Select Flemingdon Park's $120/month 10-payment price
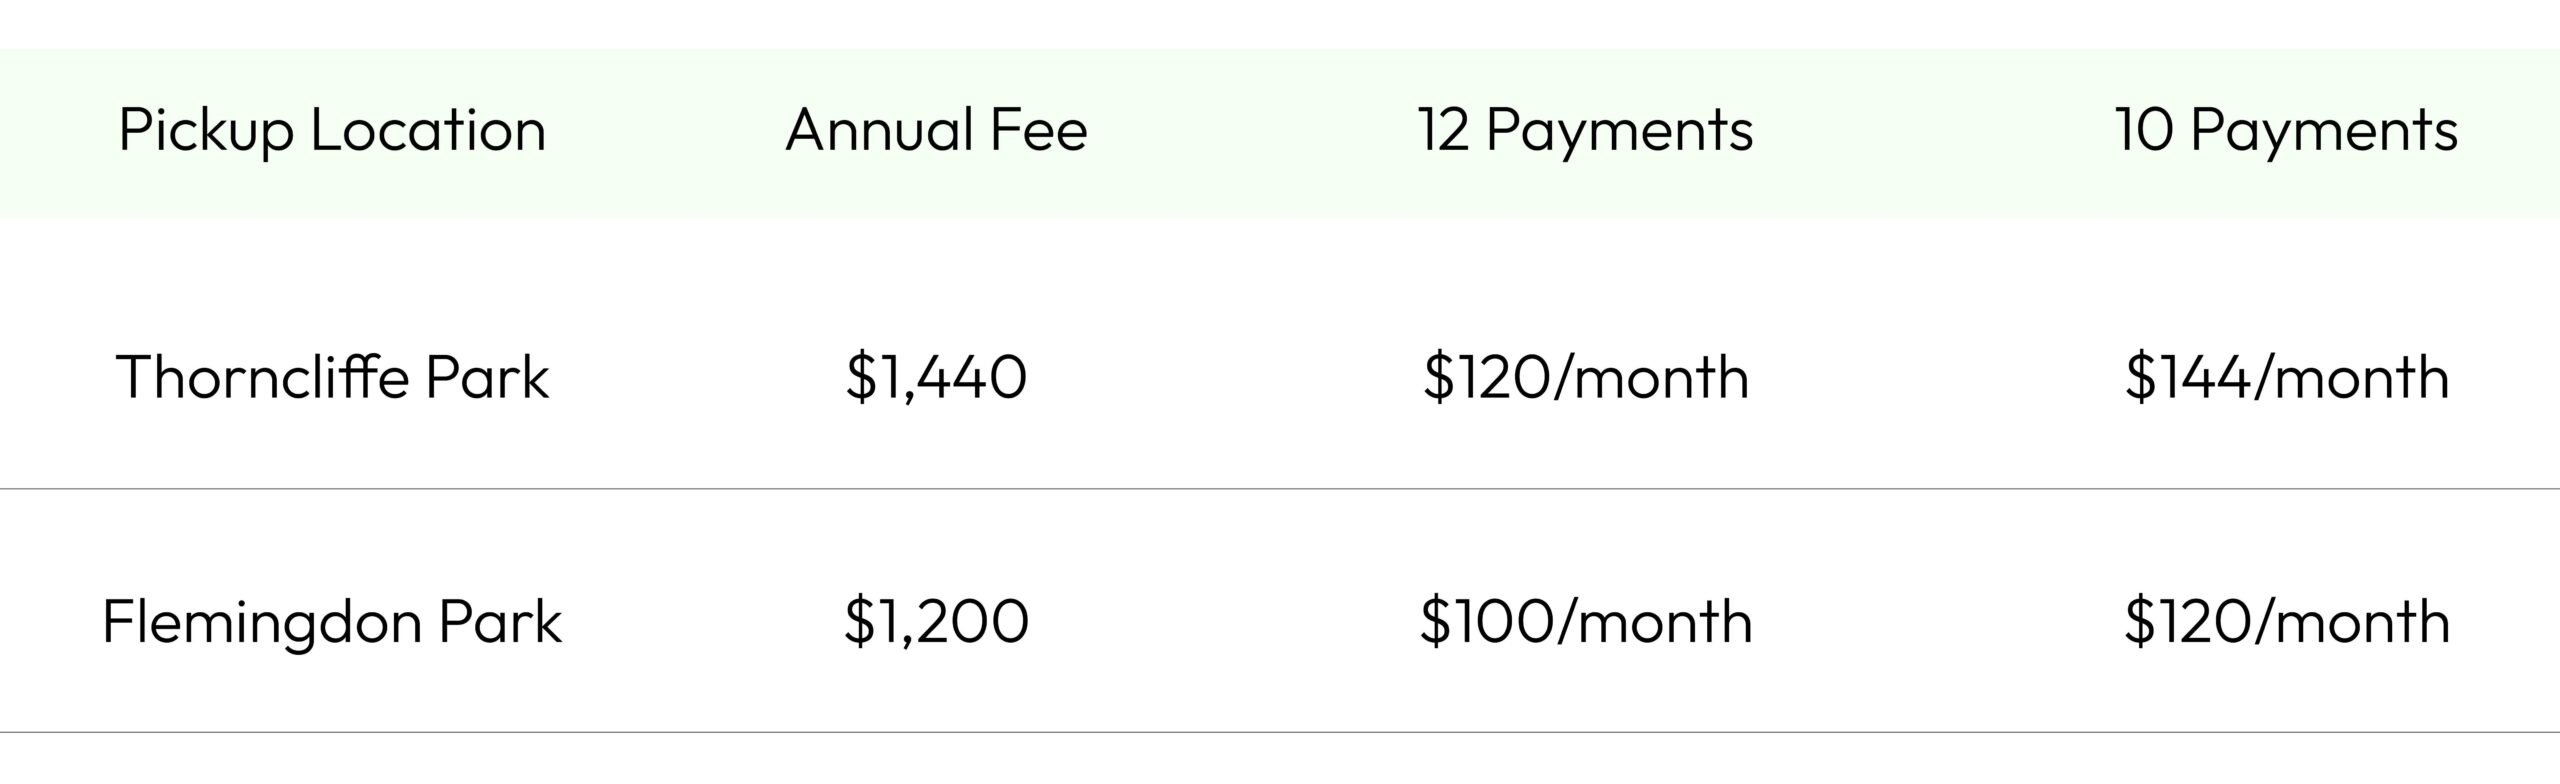2560x784 pixels. click(2287, 622)
